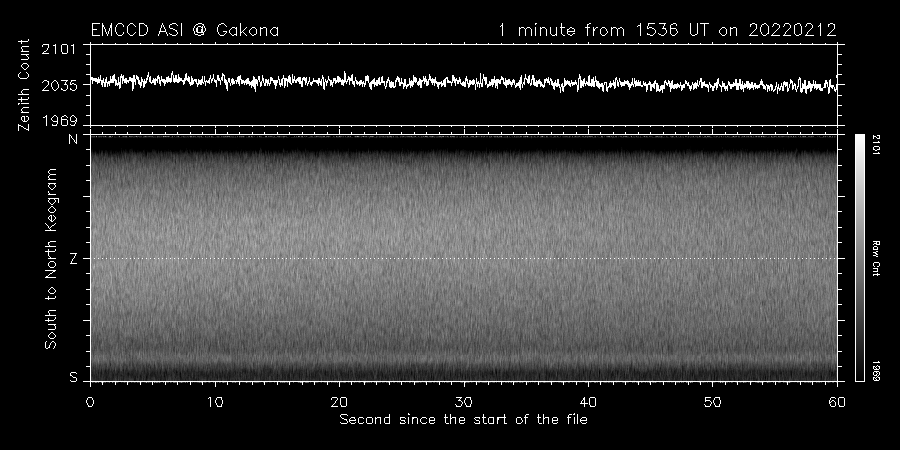Click the 30 second tick label
The image size is (900, 450).
(464, 402)
